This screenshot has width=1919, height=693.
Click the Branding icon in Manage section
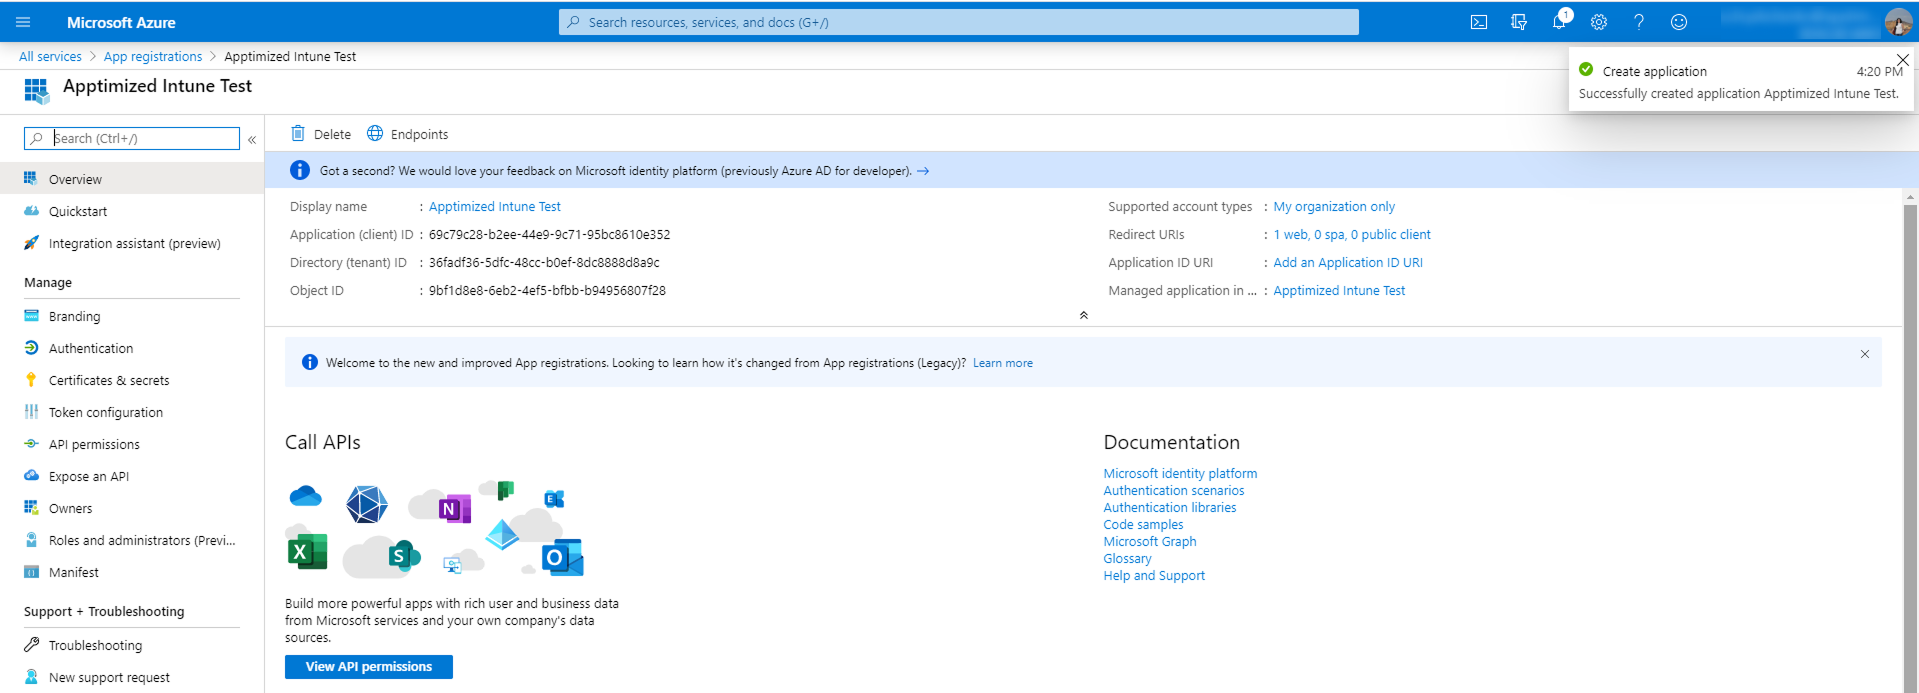click(31, 315)
